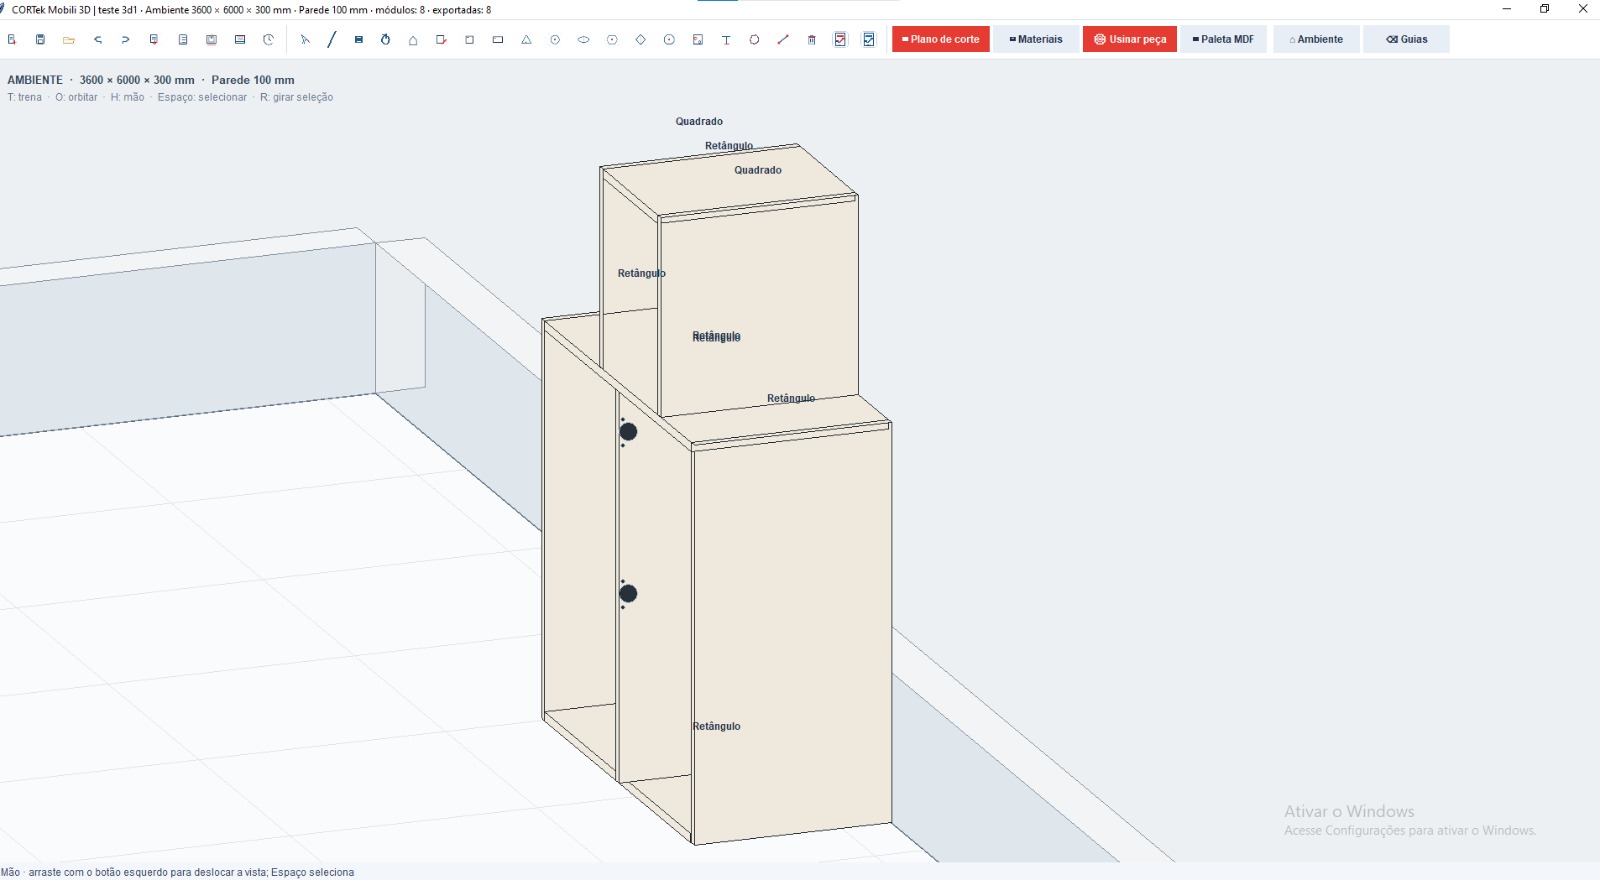Restore down the application window
Image resolution: width=1600 pixels, height=880 pixels.
pyautogui.click(x=1544, y=9)
